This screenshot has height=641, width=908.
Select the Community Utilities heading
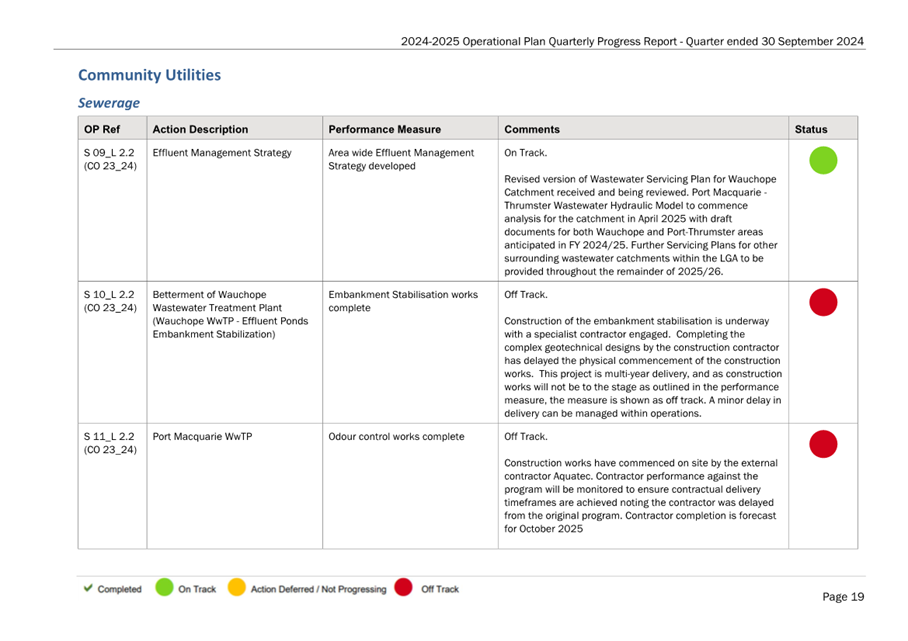tap(149, 75)
